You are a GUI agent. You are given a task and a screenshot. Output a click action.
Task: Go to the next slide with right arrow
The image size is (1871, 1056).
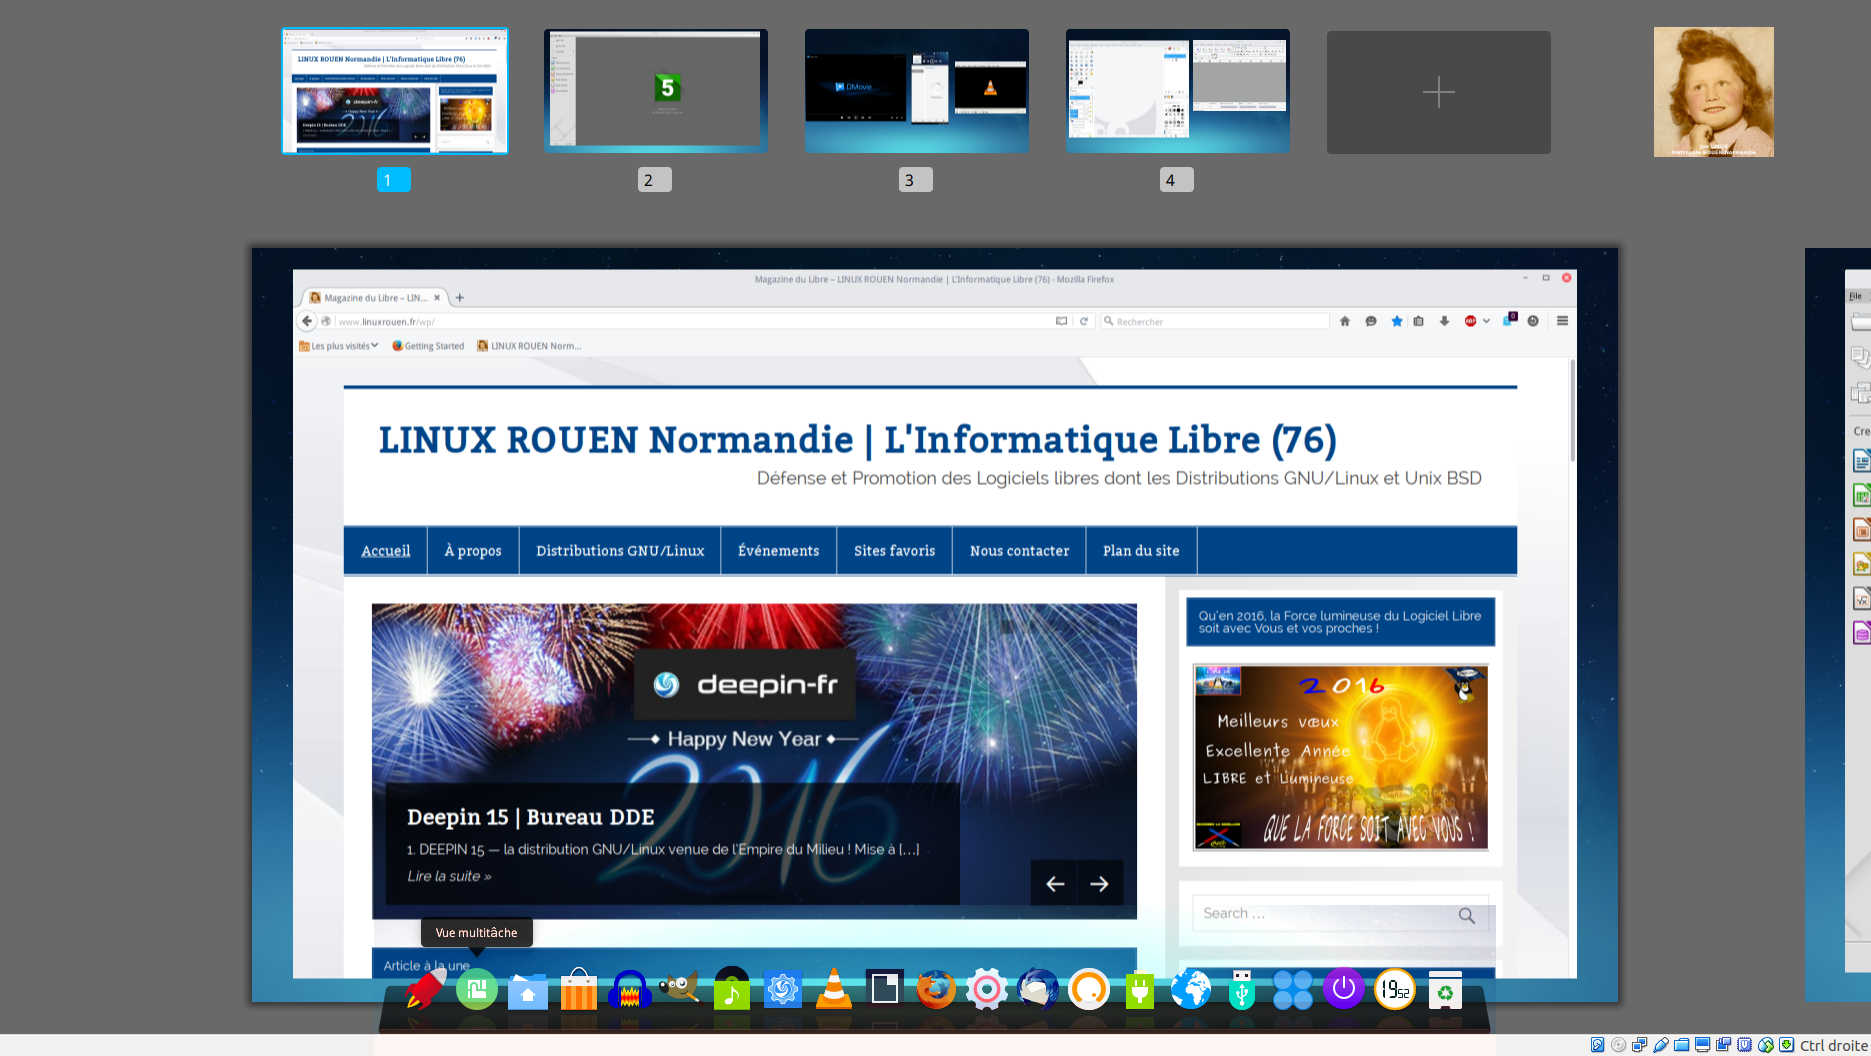click(x=1099, y=884)
